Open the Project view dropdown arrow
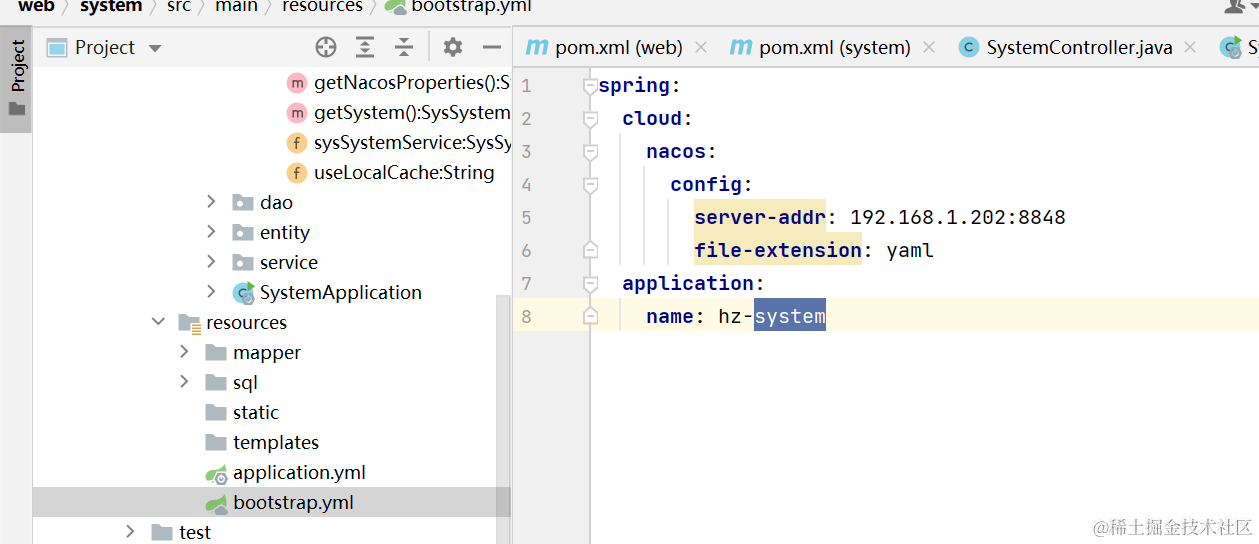The image size is (1259, 544). point(154,48)
